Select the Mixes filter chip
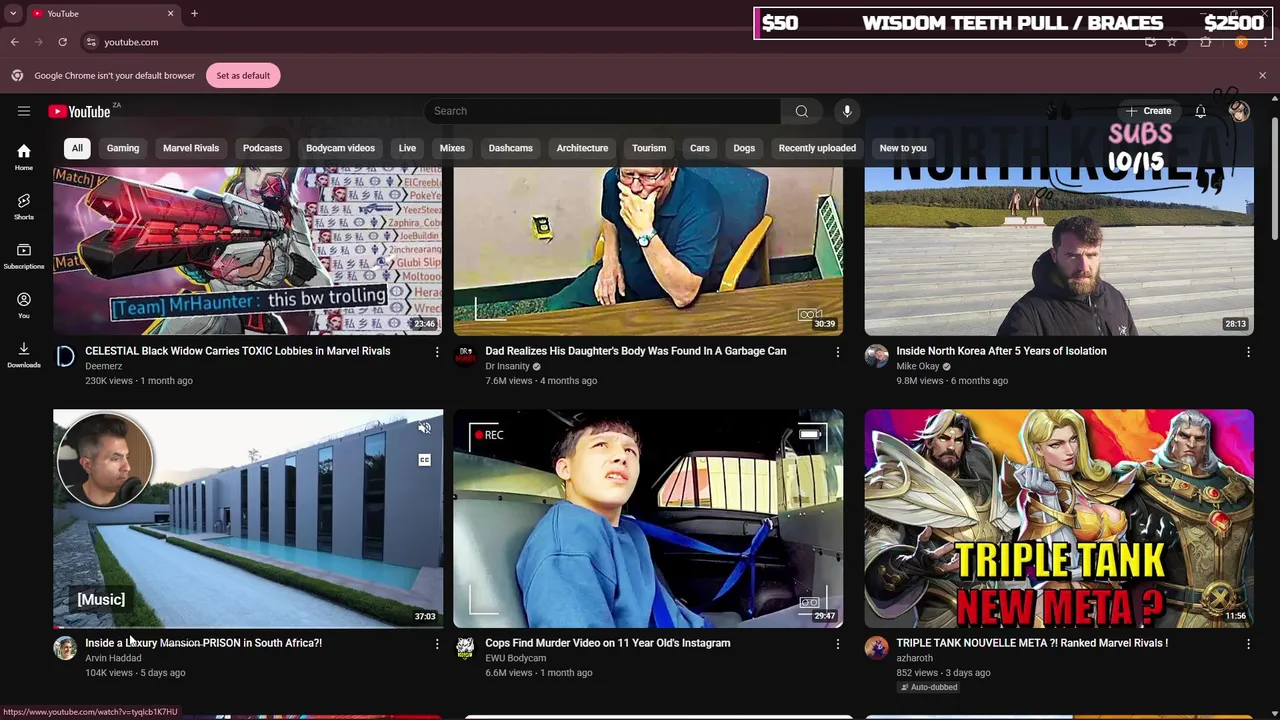This screenshot has width=1280, height=720. coord(452,148)
